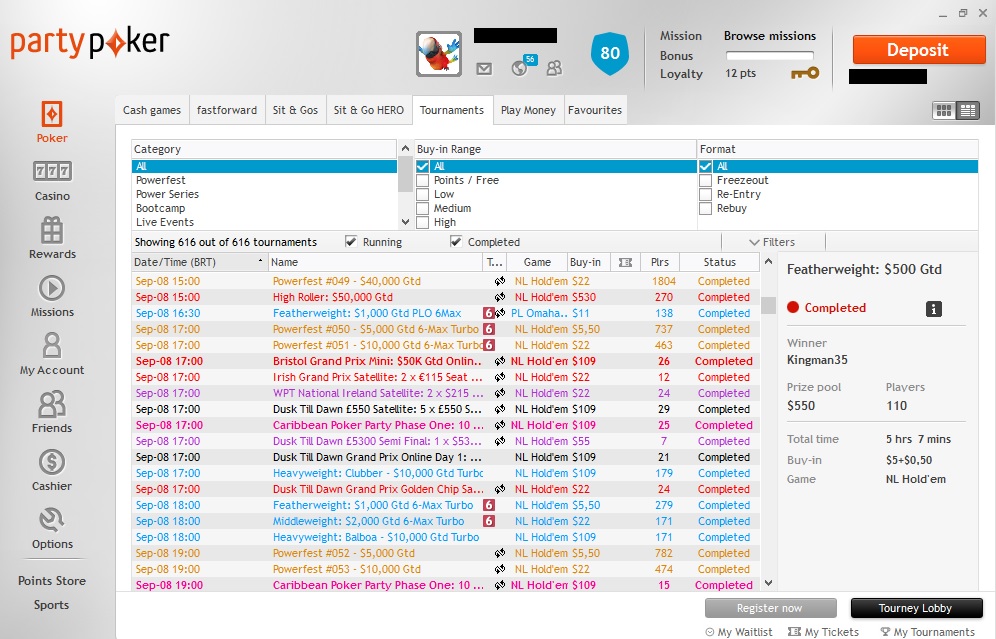
Task: Click the My Waitlist clock icon
Action: point(710,632)
